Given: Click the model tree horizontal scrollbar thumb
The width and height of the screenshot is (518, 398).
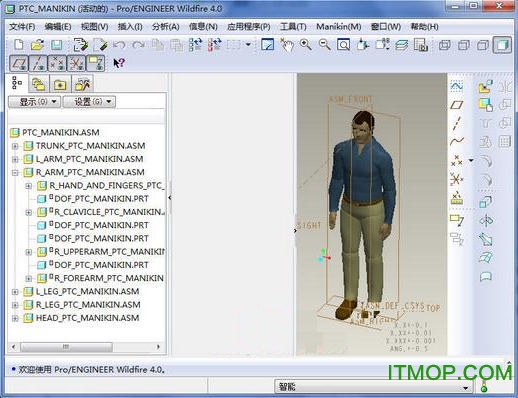Looking at the screenshot, I should pyautogui.click(x=66, y=347).
